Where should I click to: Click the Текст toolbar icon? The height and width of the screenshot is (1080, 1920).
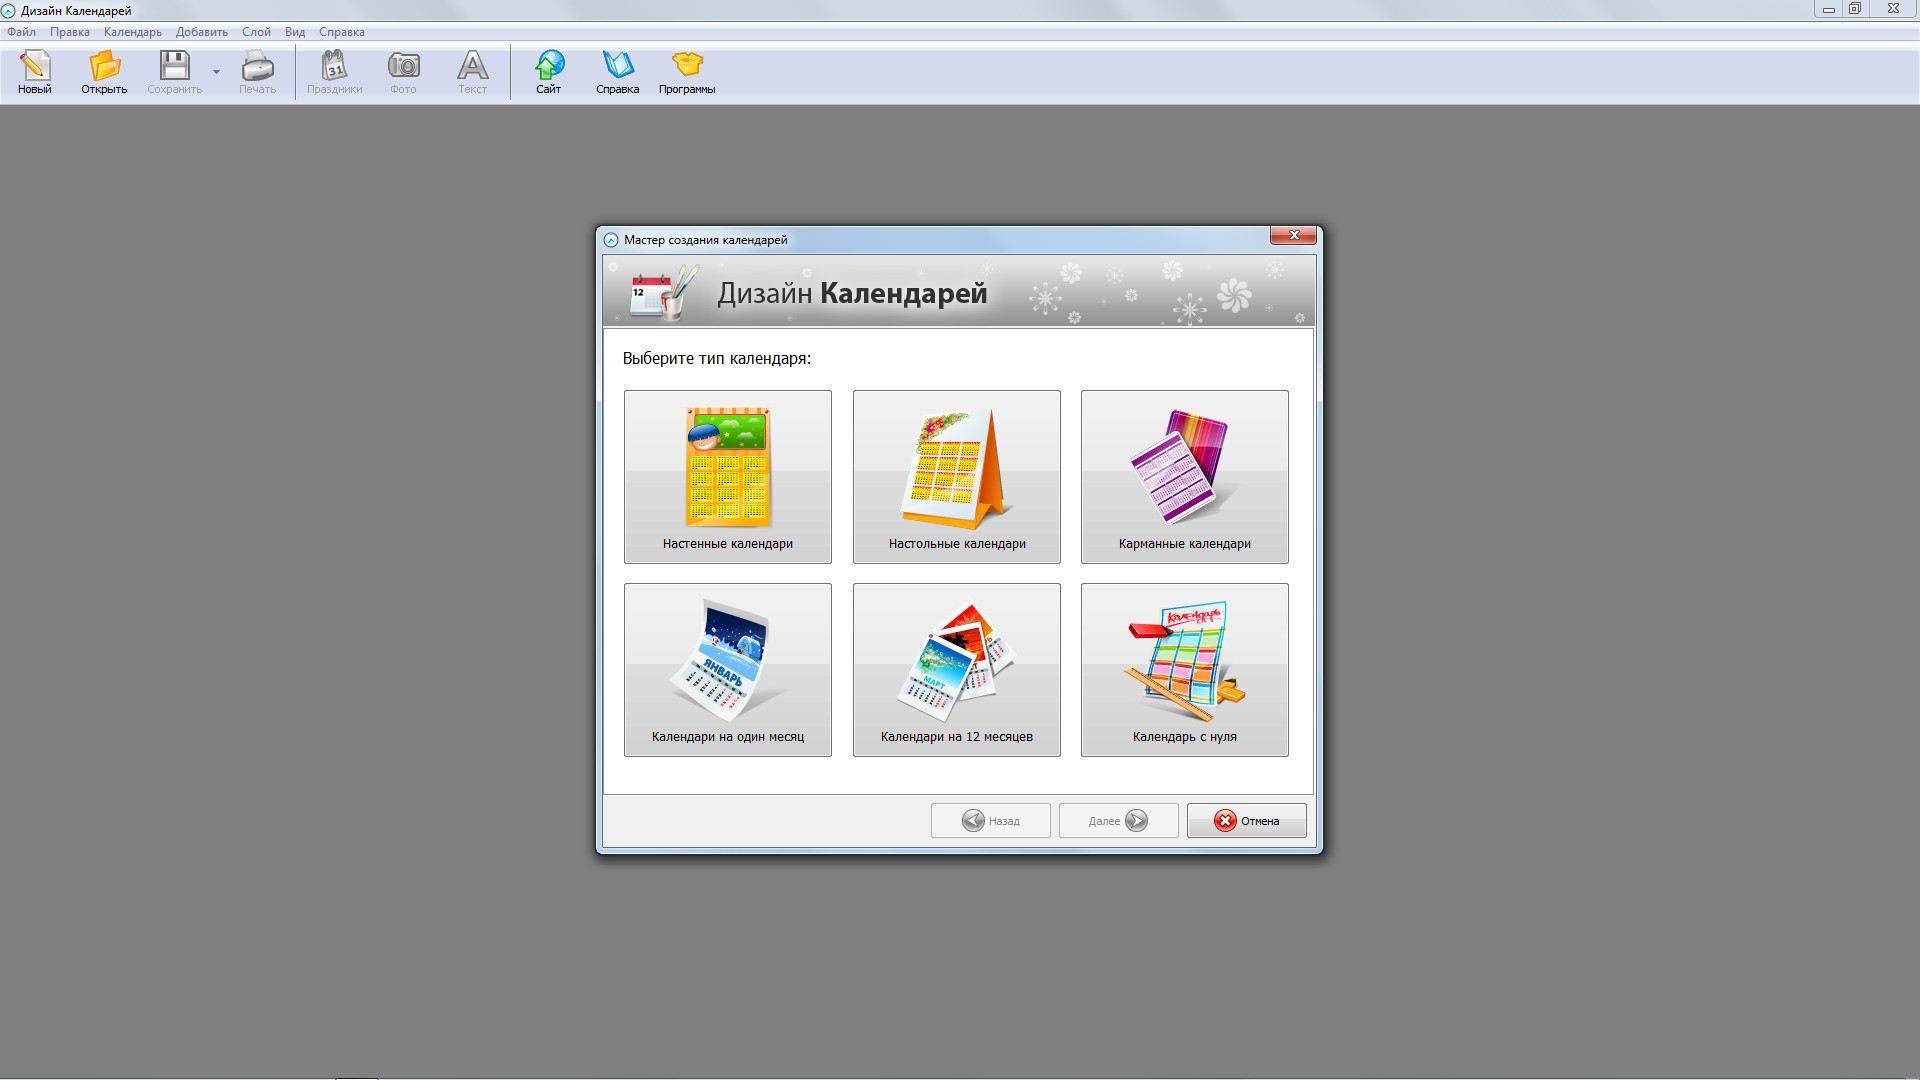click(x=472, y=72)
